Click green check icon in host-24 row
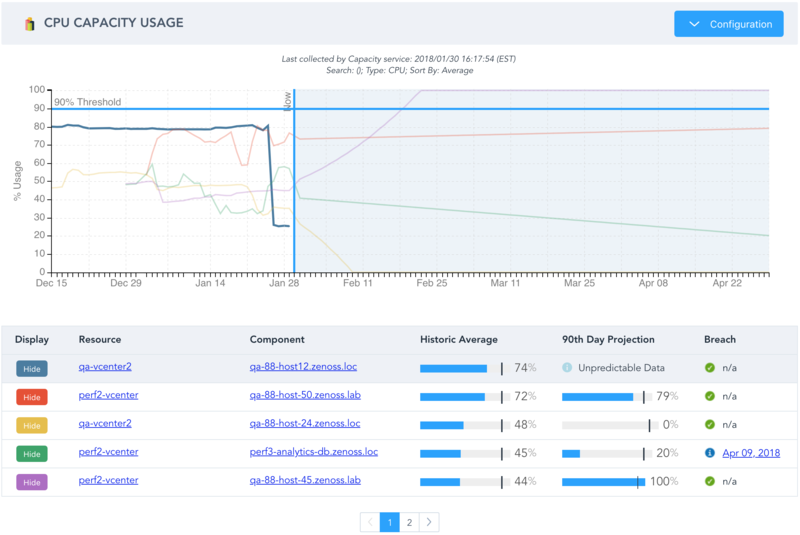This screenshot has height=535, width=800. [x=710, y=424]
